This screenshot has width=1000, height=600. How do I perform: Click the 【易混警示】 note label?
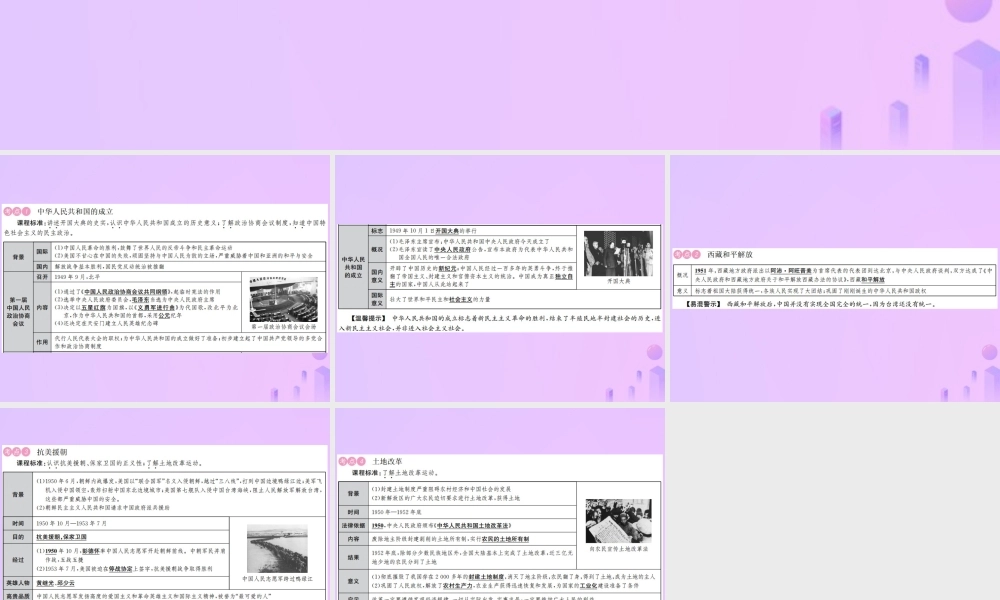pos(703,304)
